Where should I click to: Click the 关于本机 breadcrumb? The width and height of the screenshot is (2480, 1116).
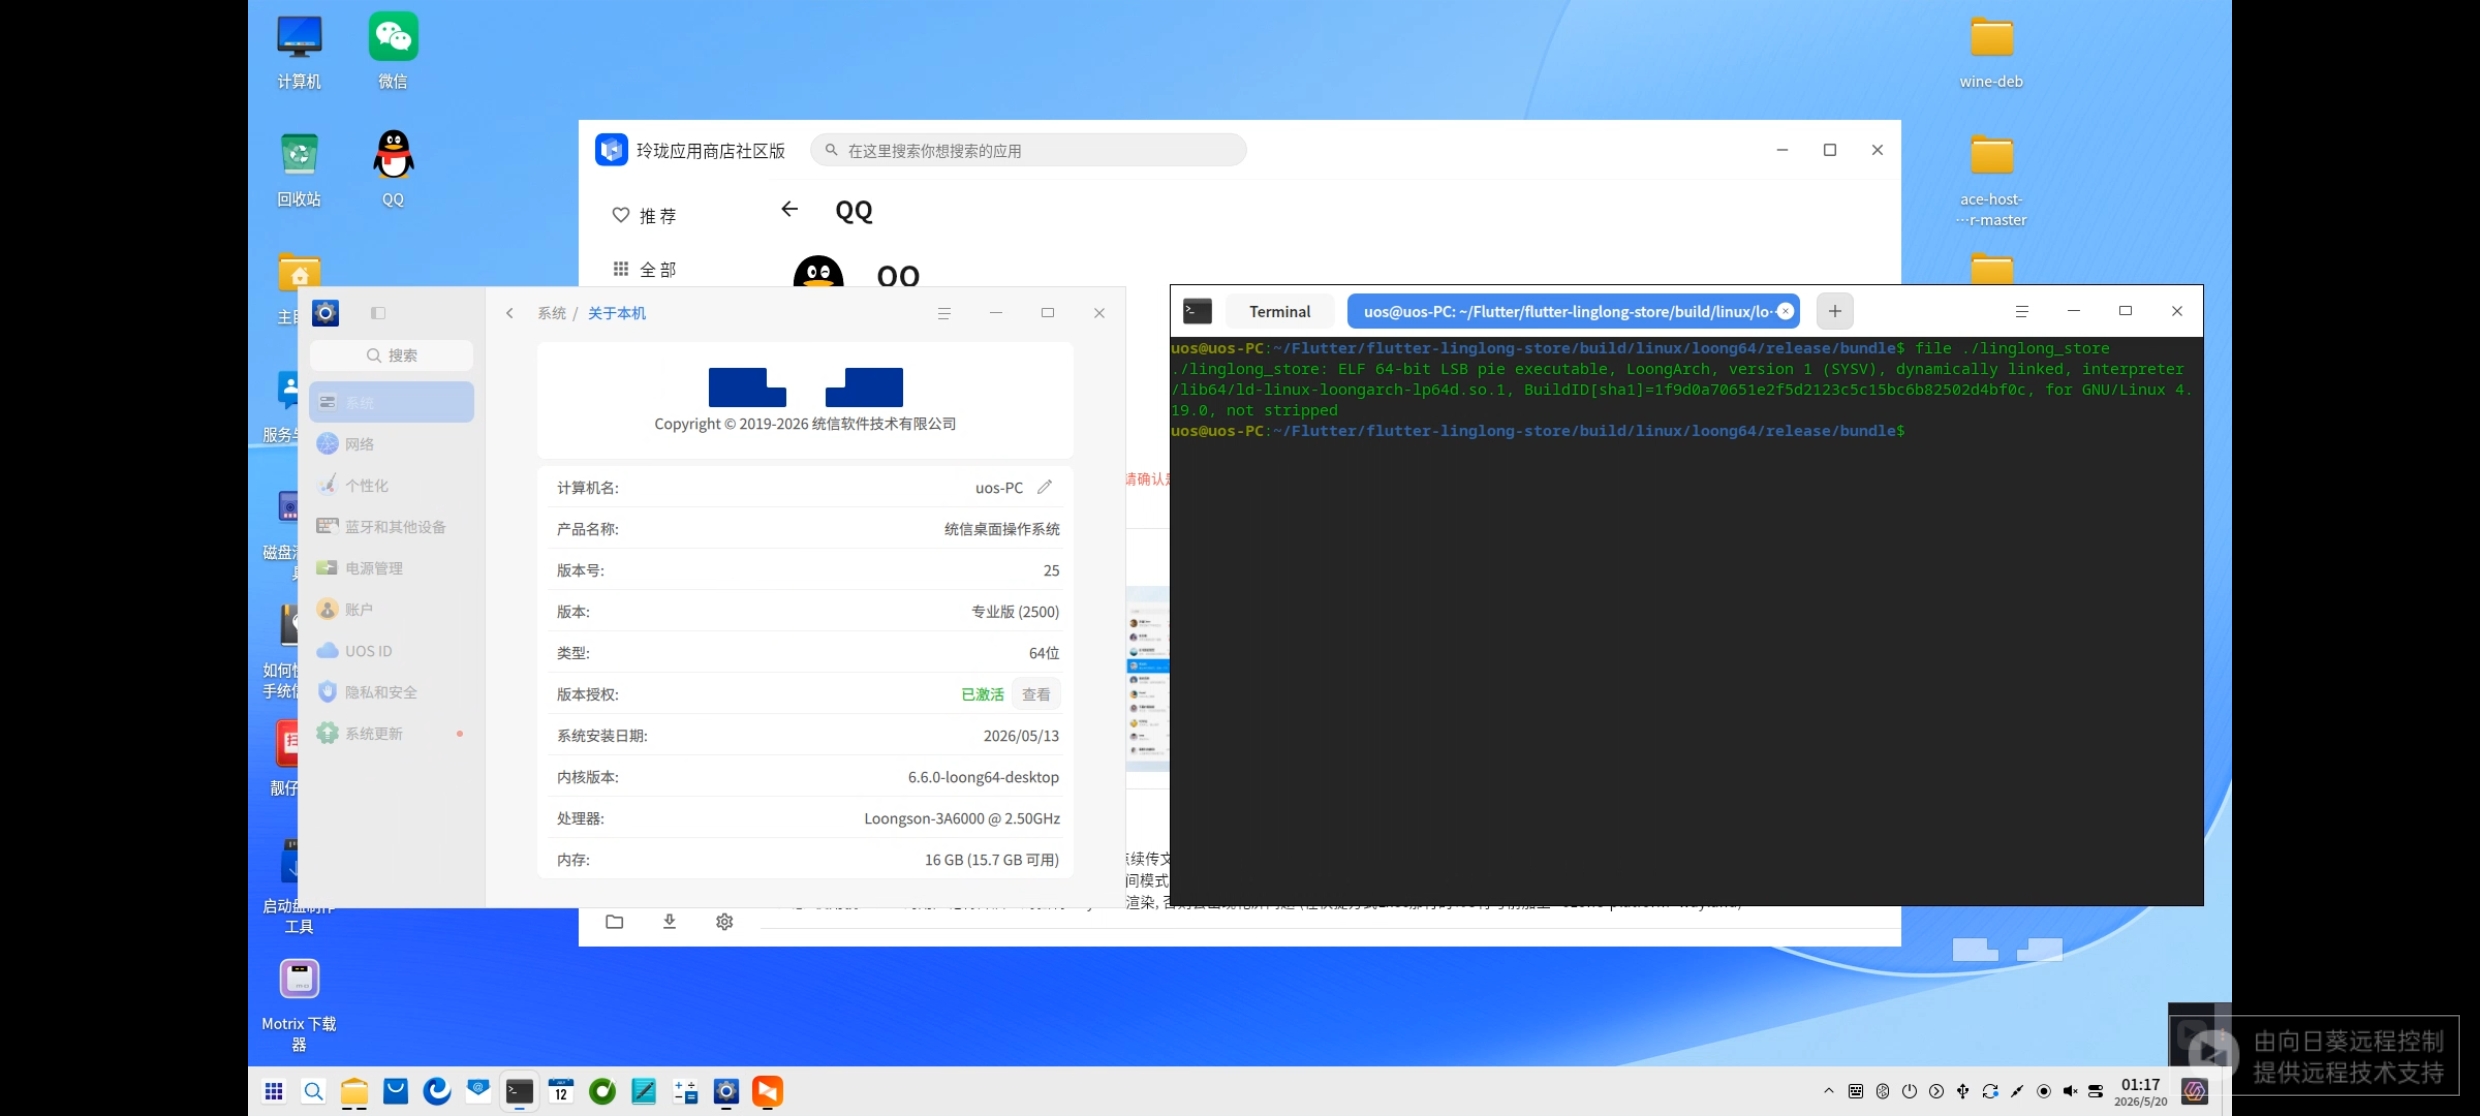(617, 313)
